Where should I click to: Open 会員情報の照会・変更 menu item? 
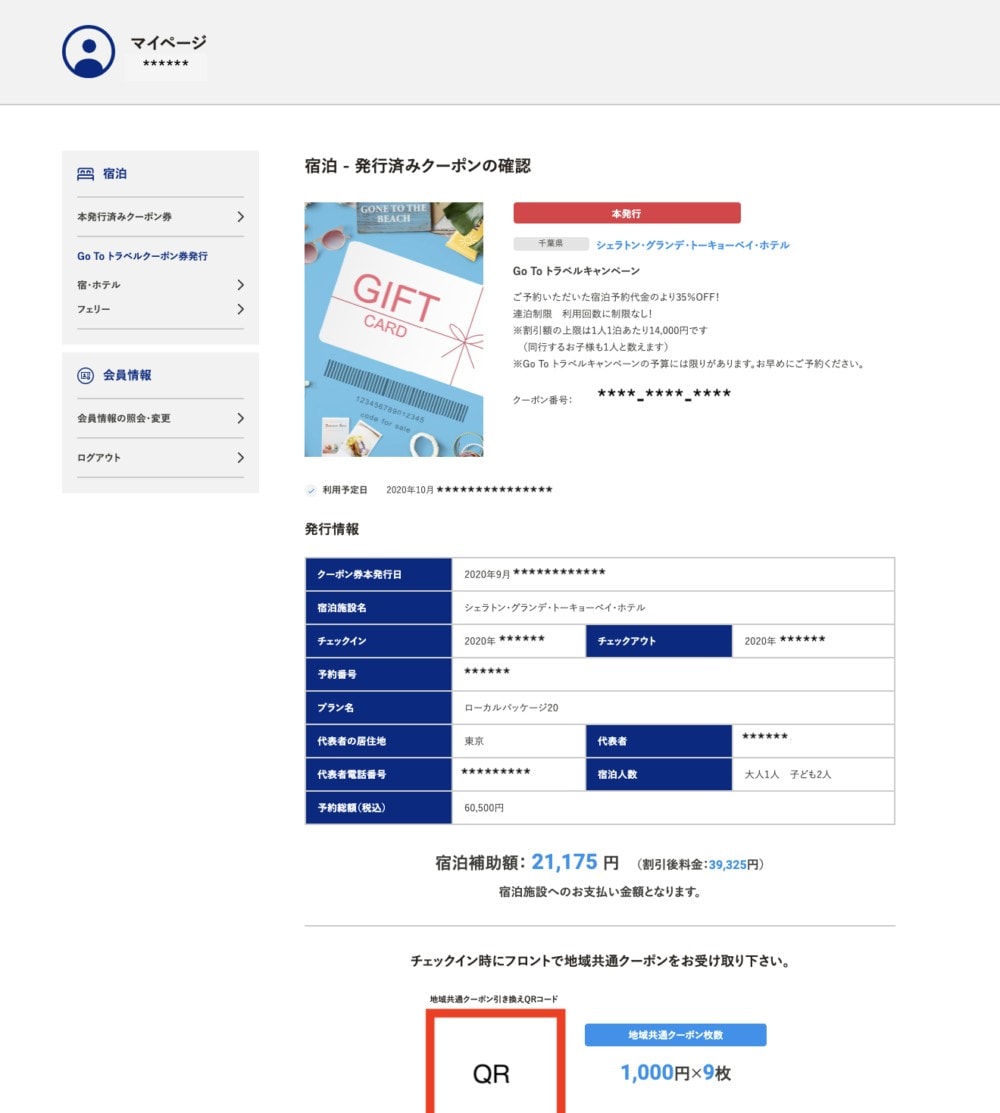tap(160, 418)
